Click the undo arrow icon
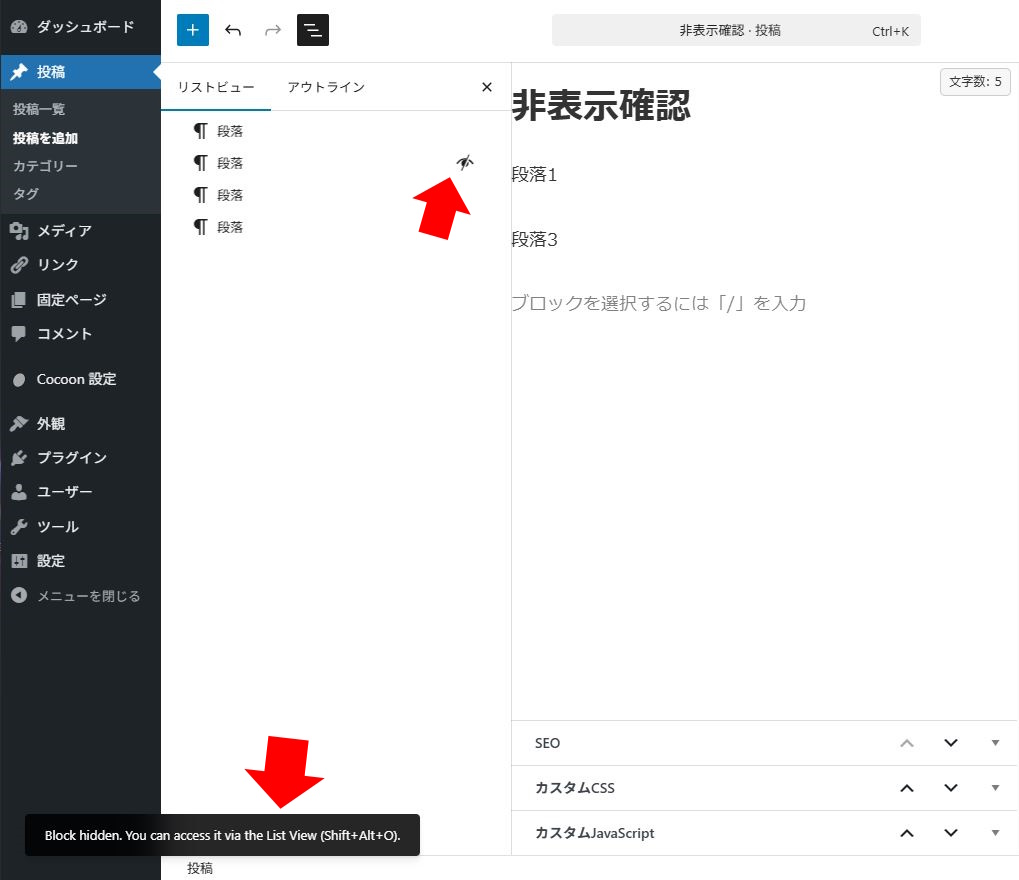 pyautogui.click(x=233, y=30)
